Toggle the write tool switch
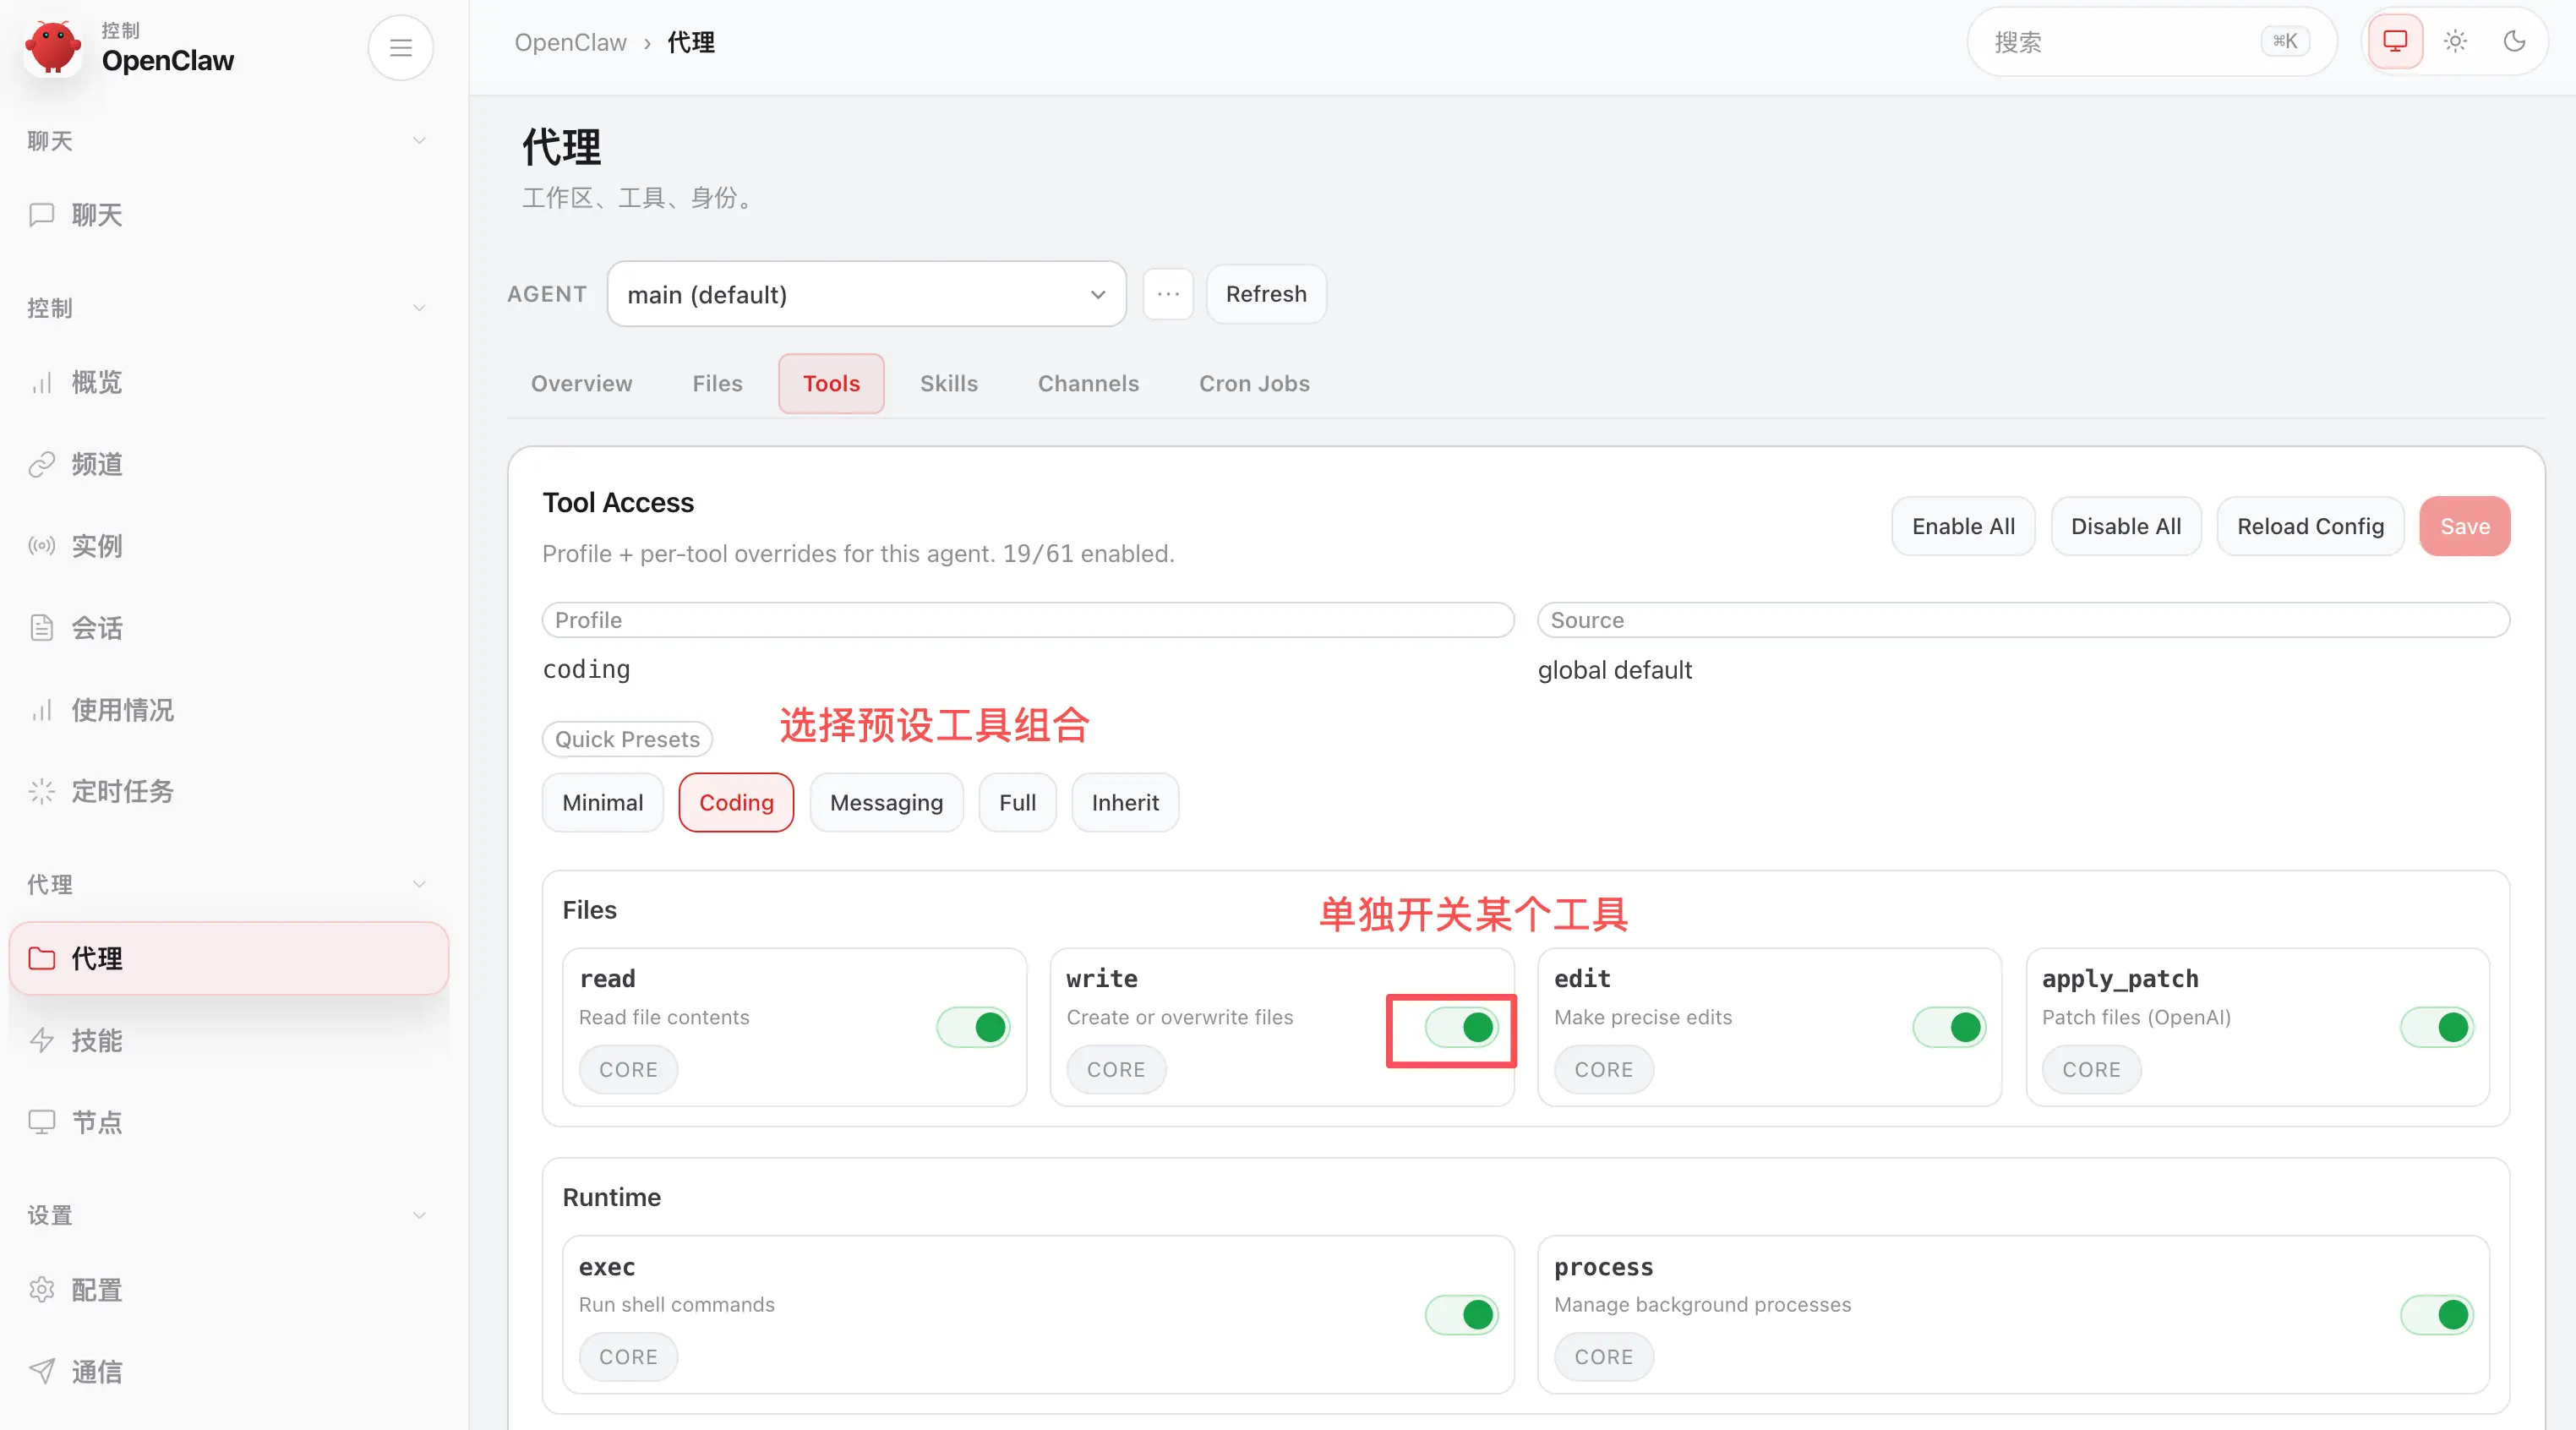Viewport: 2576px width, 1430px height. click(x=1460, y=1027)
